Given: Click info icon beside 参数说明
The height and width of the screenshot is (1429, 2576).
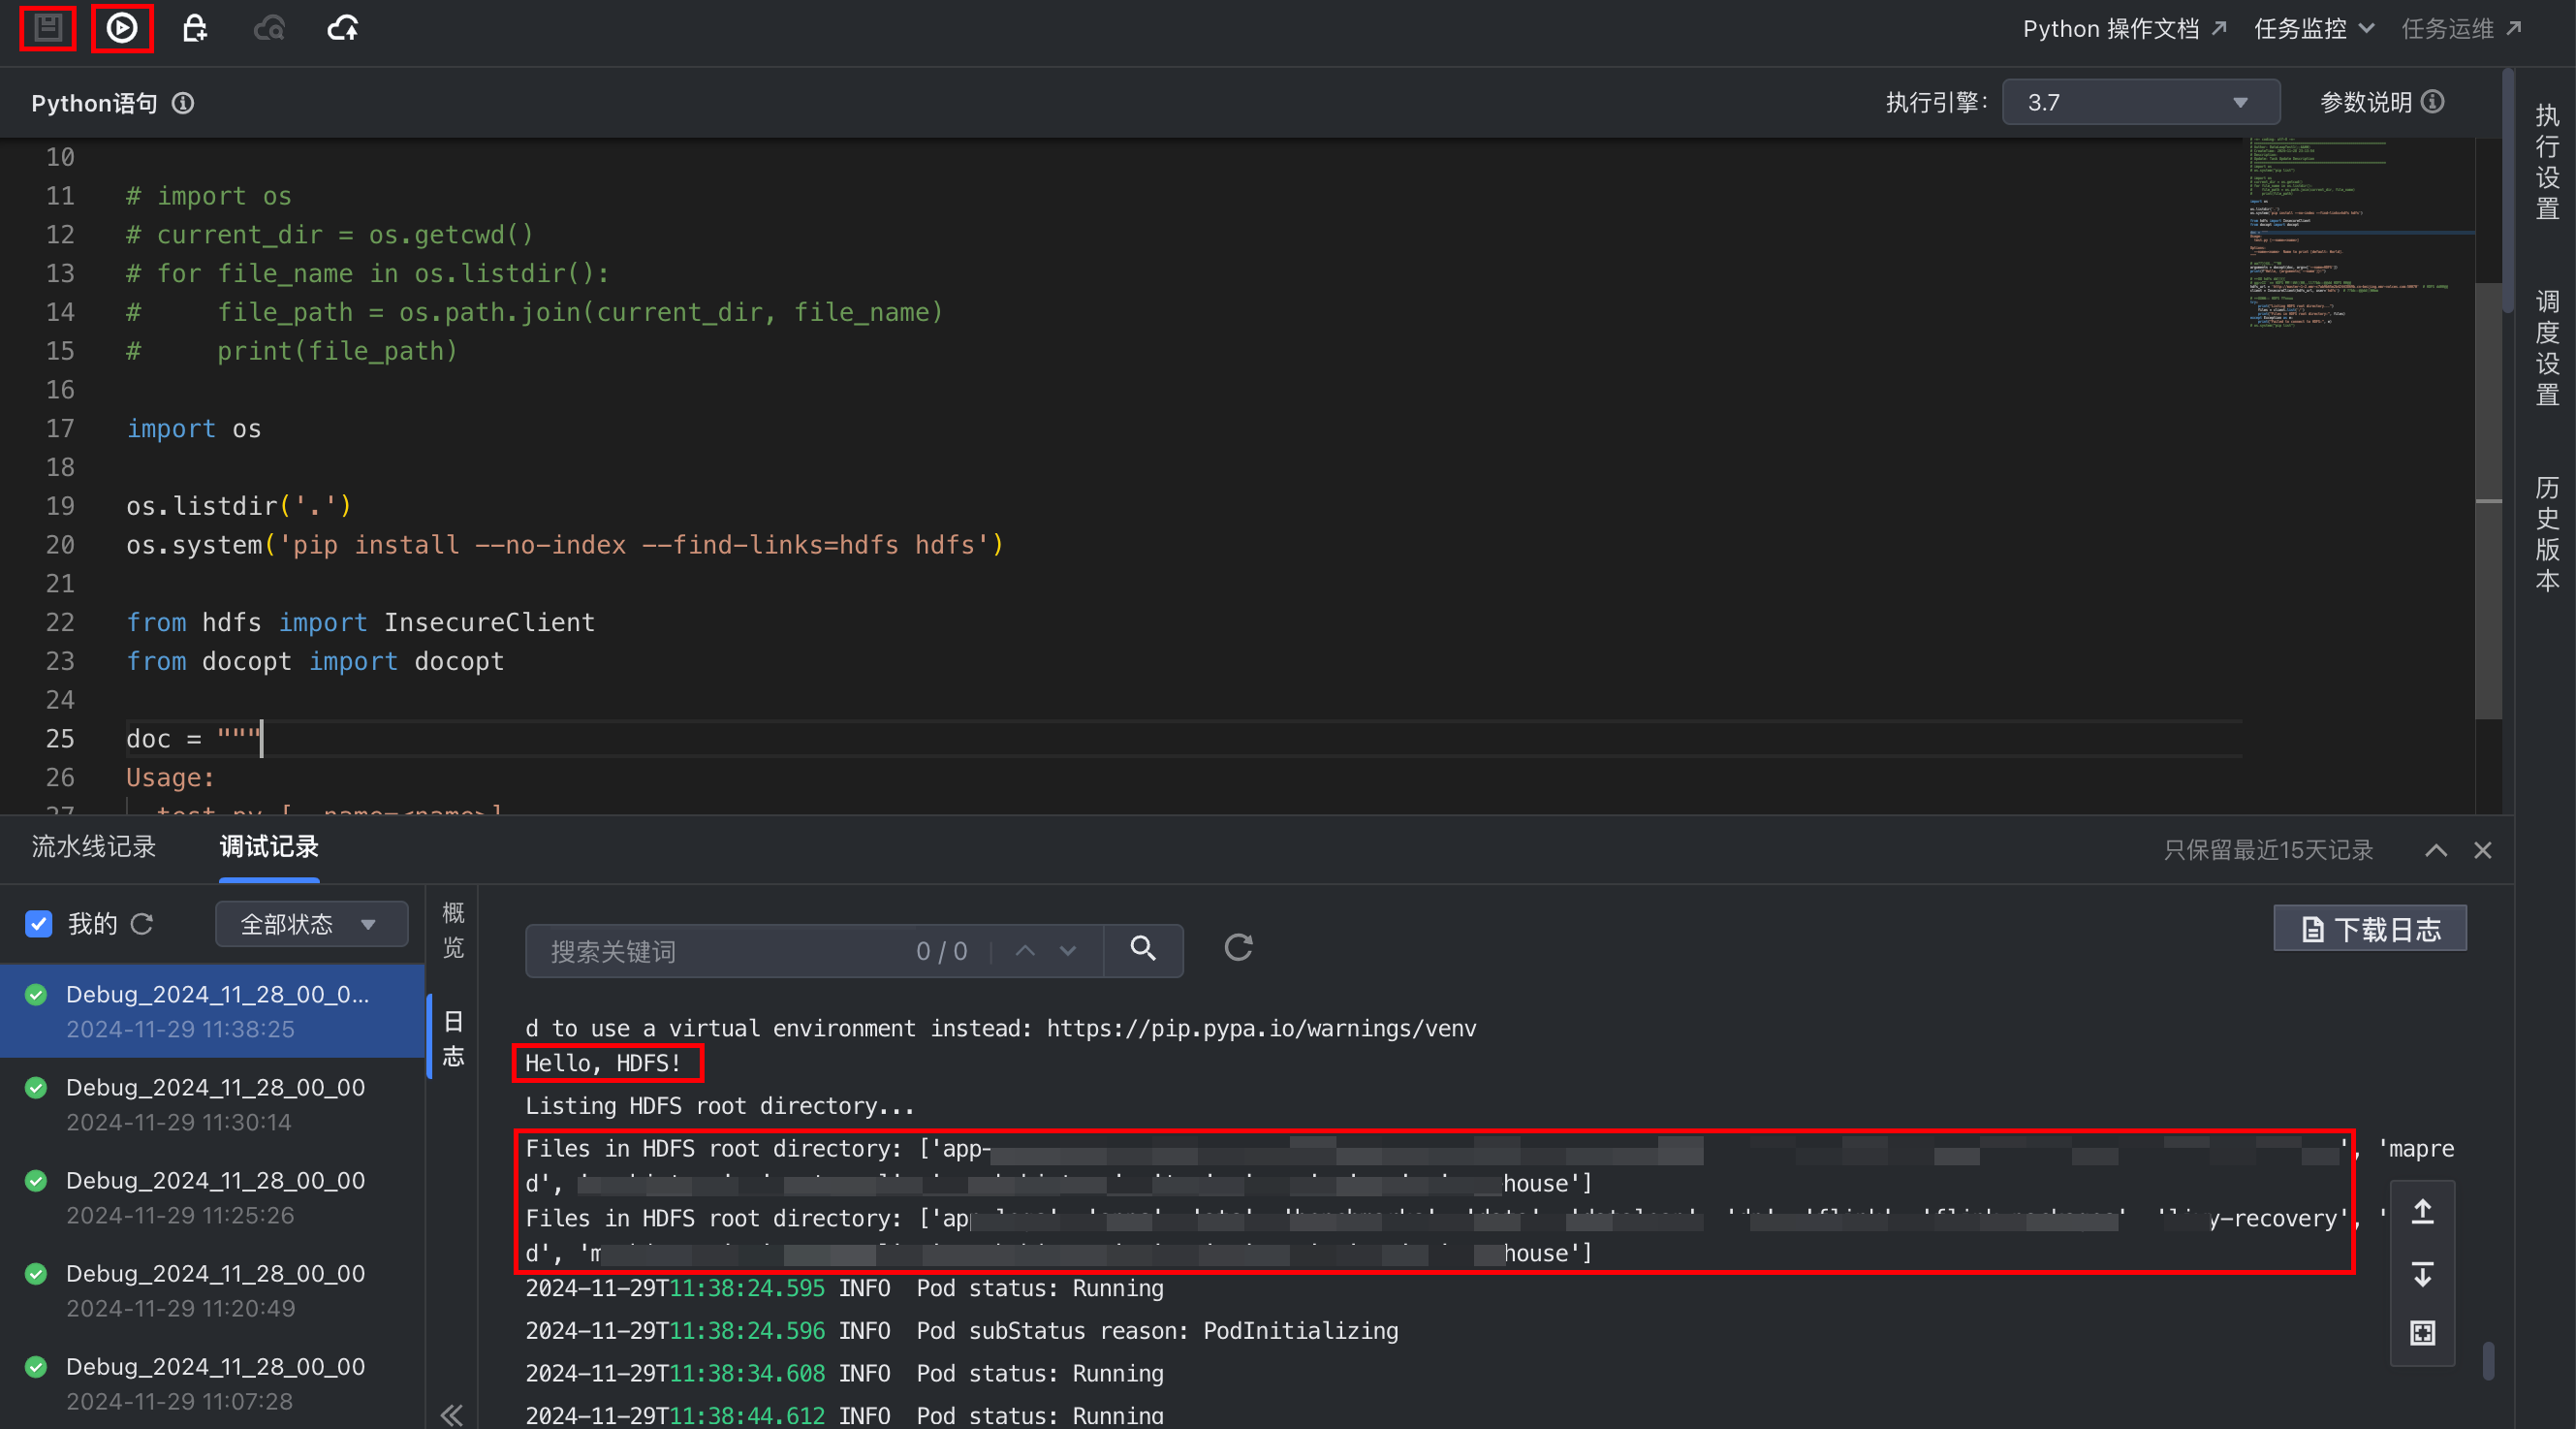Looking at the screenshot, I should [2433, 102].
